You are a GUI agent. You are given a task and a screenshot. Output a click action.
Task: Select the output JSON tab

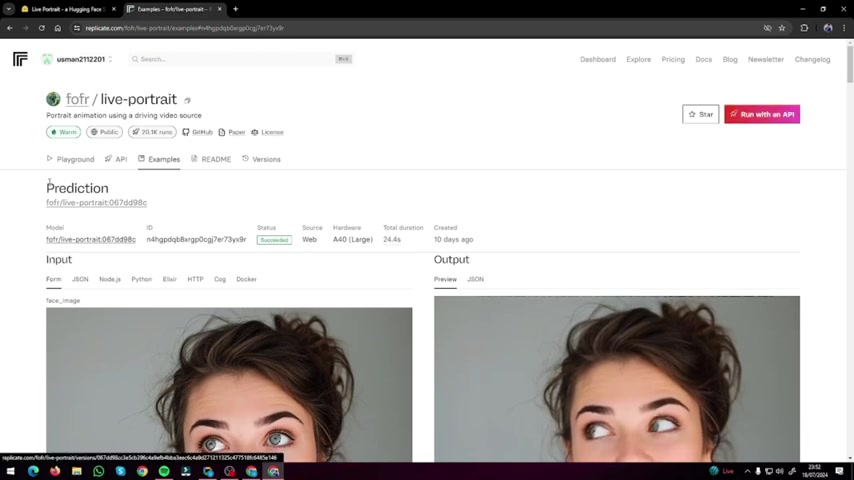475,279
